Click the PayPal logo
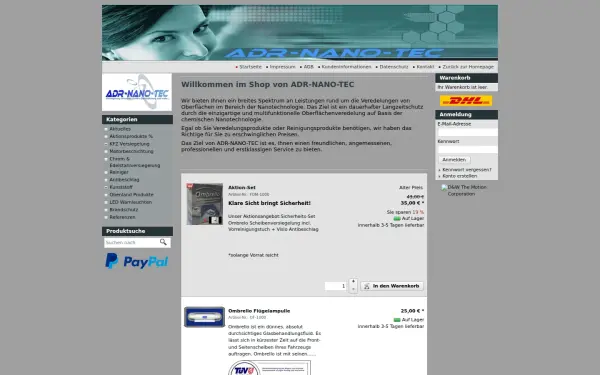The image size is (600, 375). coord(137,261)
